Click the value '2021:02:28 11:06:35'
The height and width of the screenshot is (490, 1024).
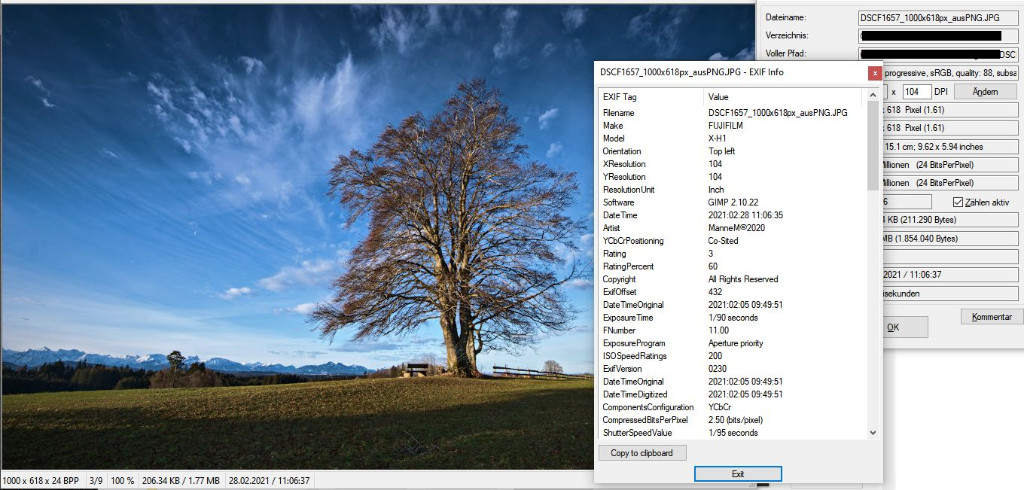coord(745,215)
